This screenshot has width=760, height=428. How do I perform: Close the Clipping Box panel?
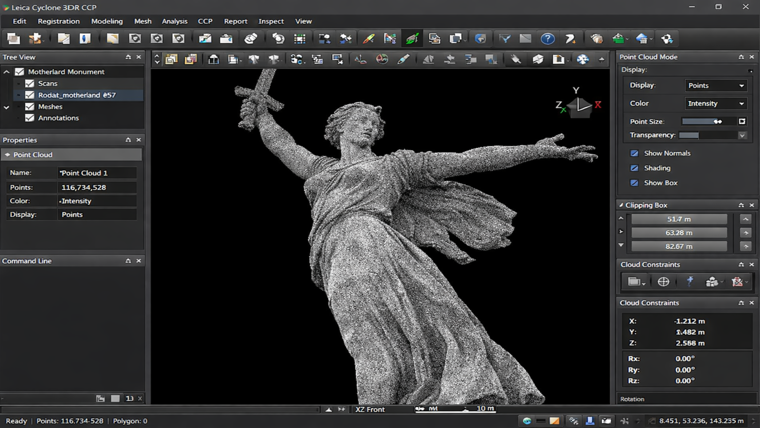pos(752,205)
